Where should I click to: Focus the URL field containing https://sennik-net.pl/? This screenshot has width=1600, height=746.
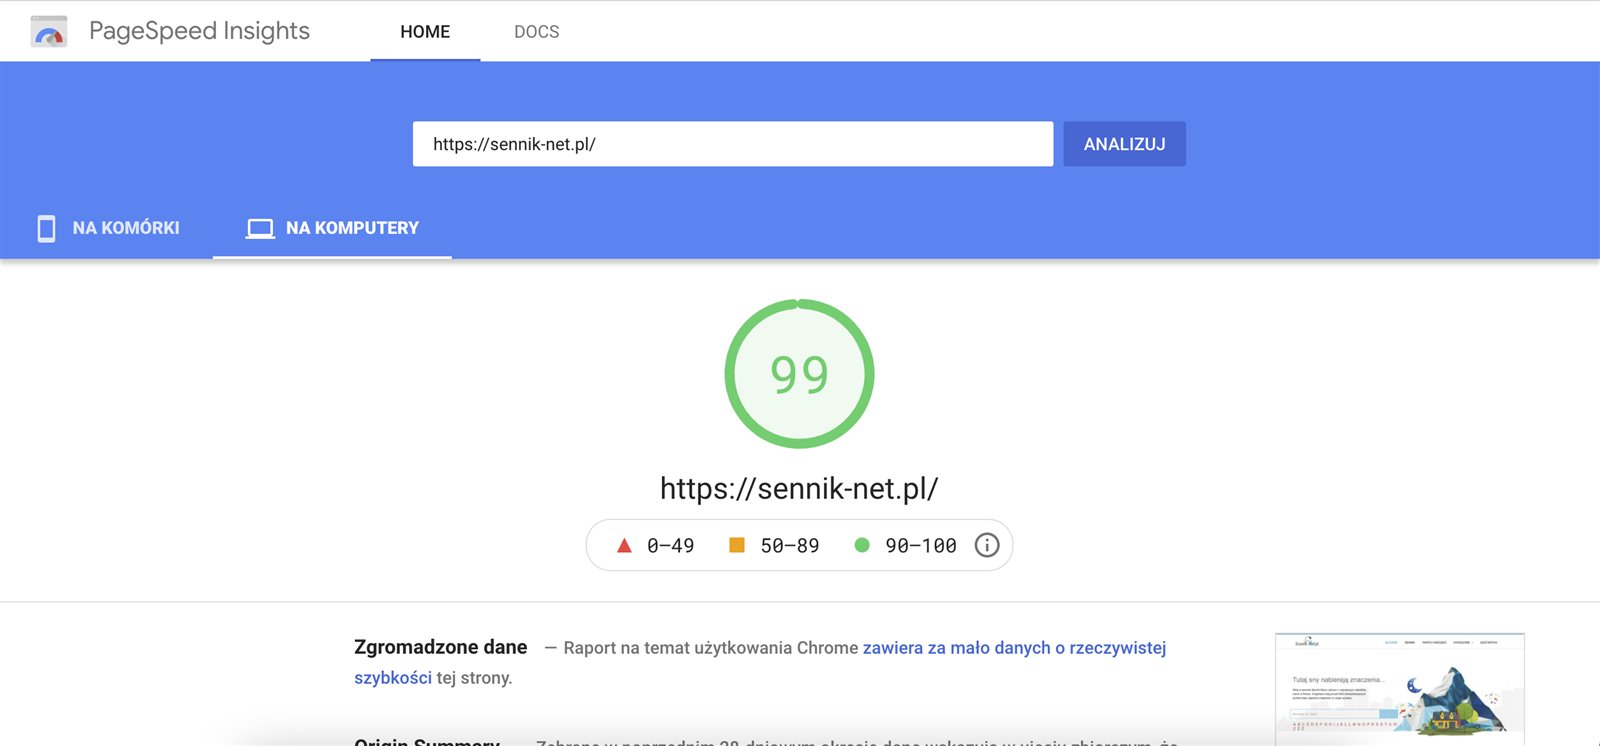tap(732, 144)
